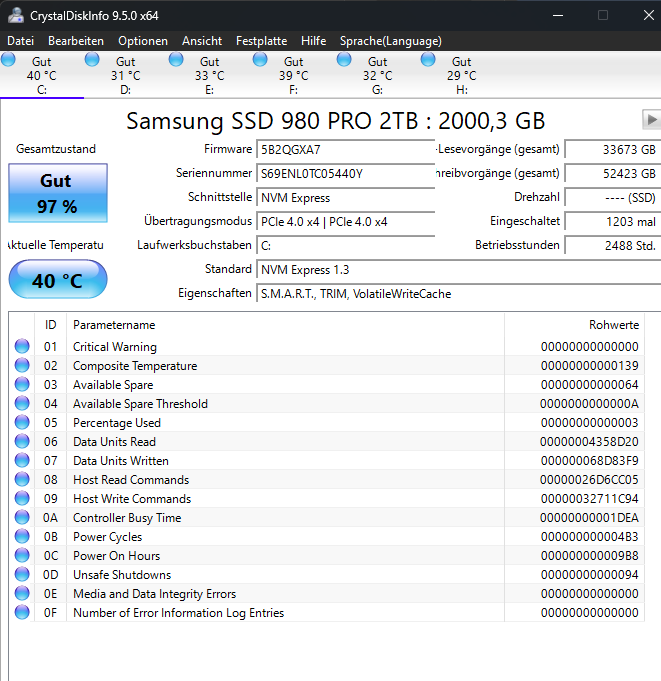Click the Parametername column header
The image size is (661, 681).
(285, 325)
